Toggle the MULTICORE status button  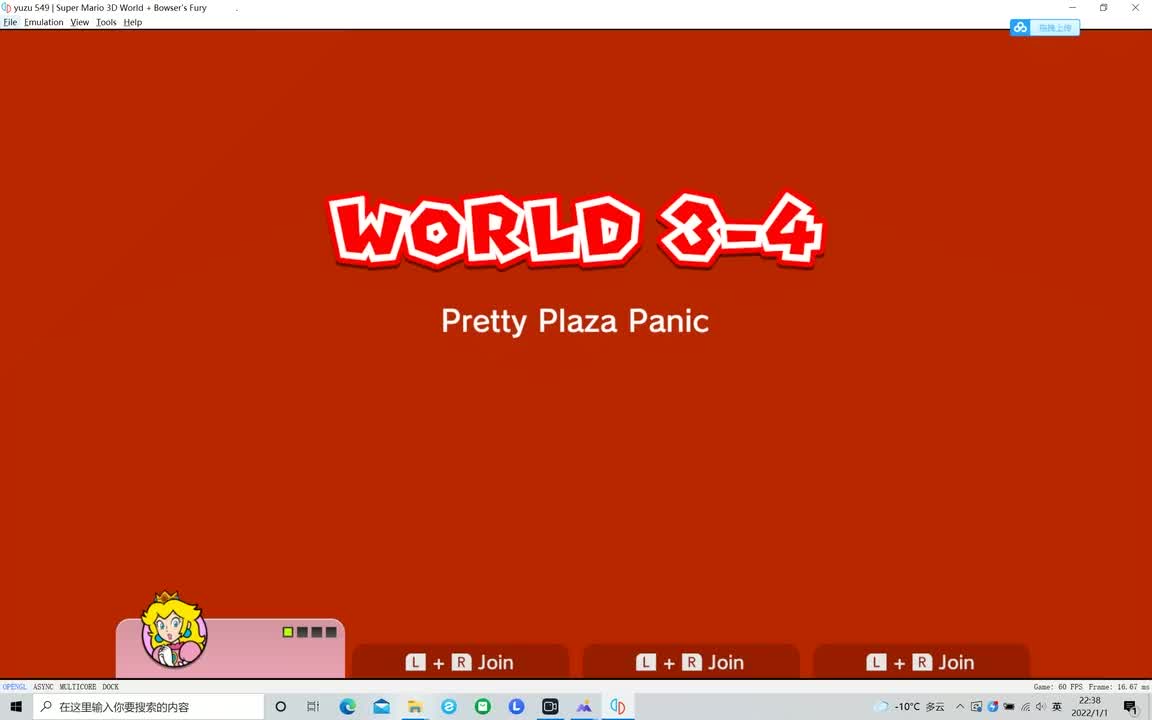point(78,687)
